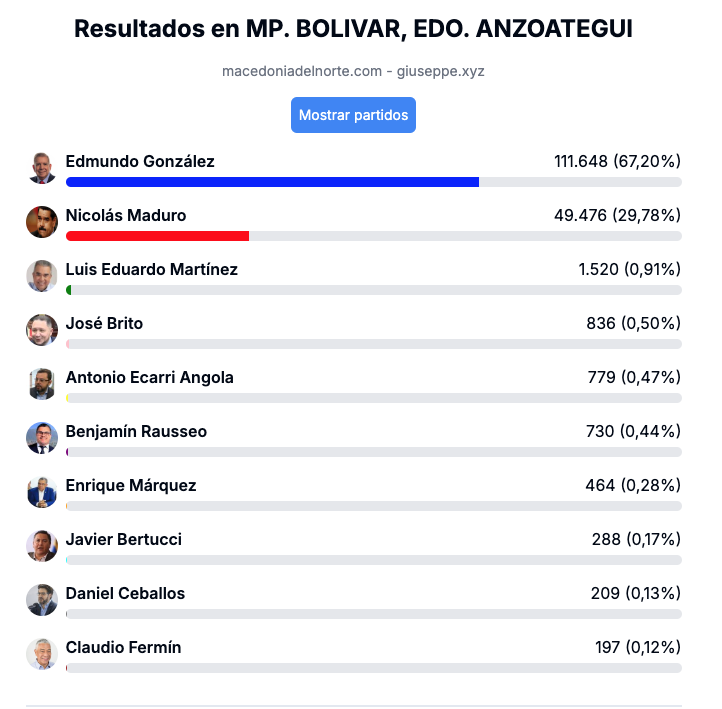Click the Resultados en MP. BOLIVAR heading
Viewport: 722px width, 709px height.
[x=353, y=29]
